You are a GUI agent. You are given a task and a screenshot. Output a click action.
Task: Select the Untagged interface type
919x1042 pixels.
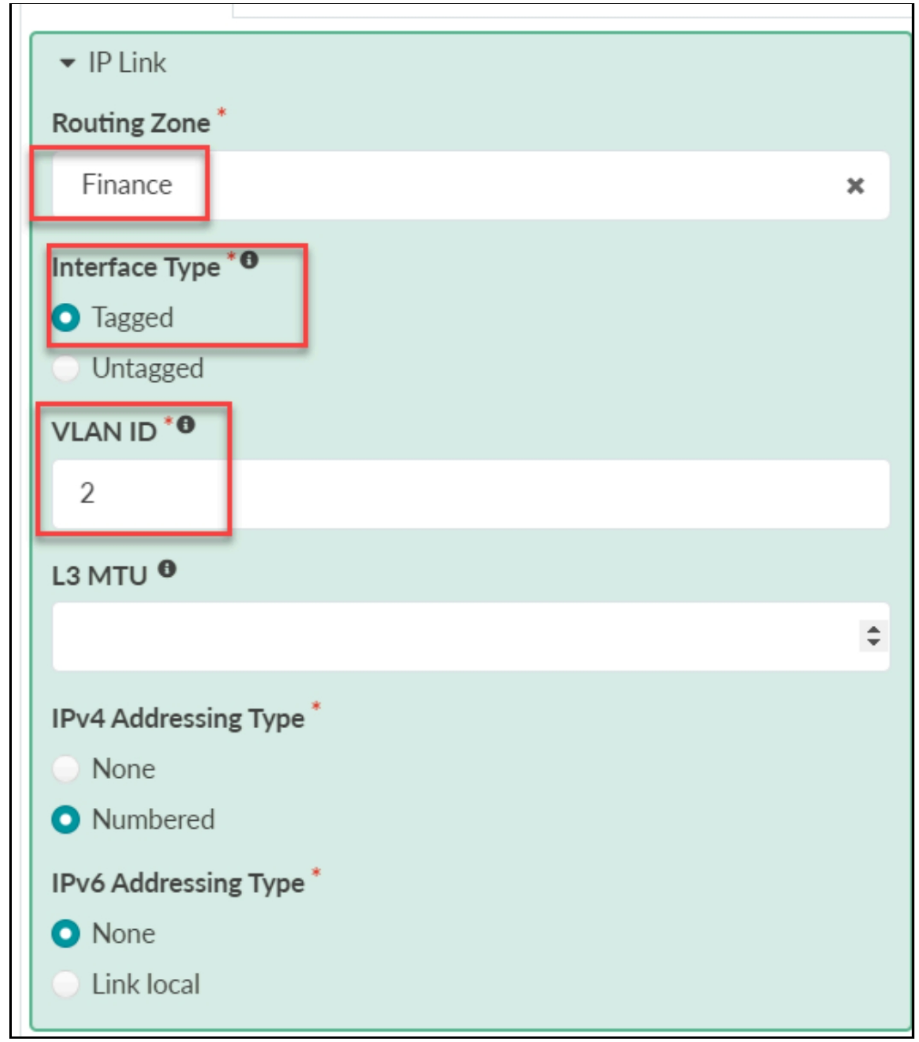67,369
